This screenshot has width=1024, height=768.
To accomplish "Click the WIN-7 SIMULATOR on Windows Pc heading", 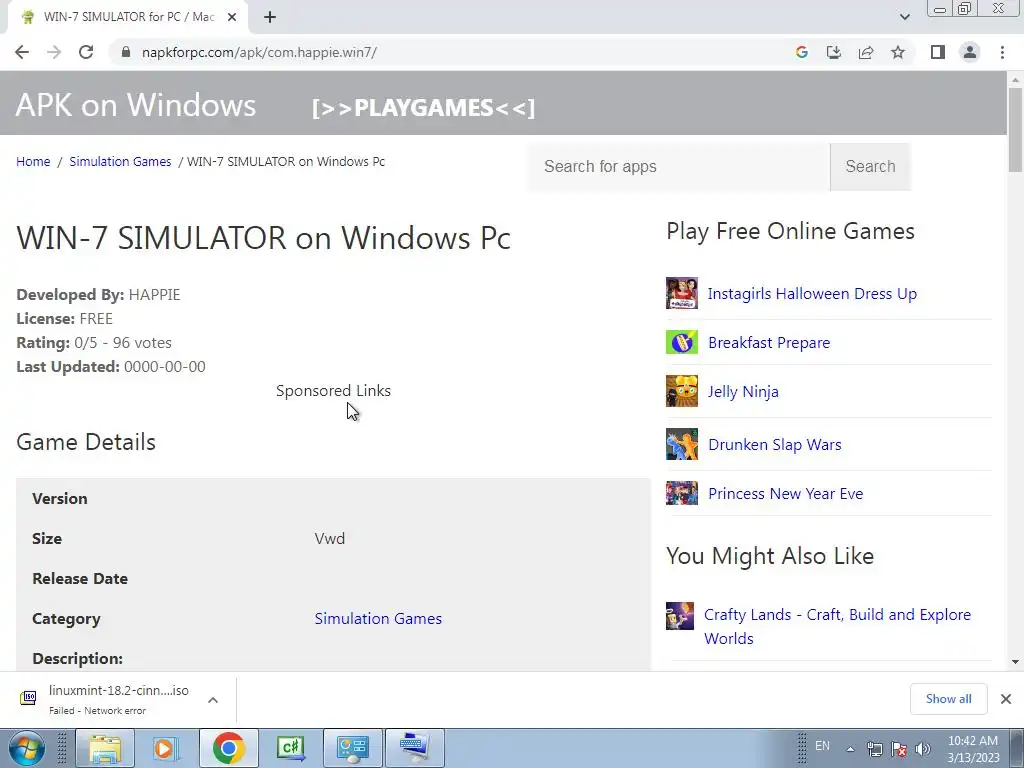I will click(263, 238).
